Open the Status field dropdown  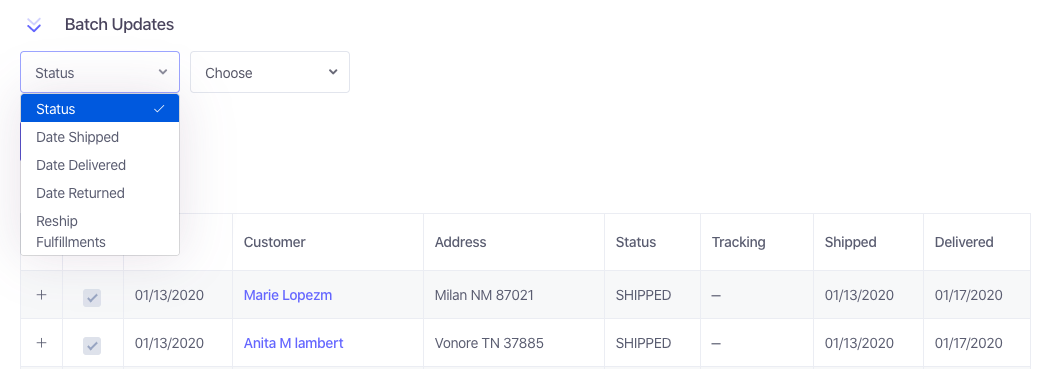100,72
